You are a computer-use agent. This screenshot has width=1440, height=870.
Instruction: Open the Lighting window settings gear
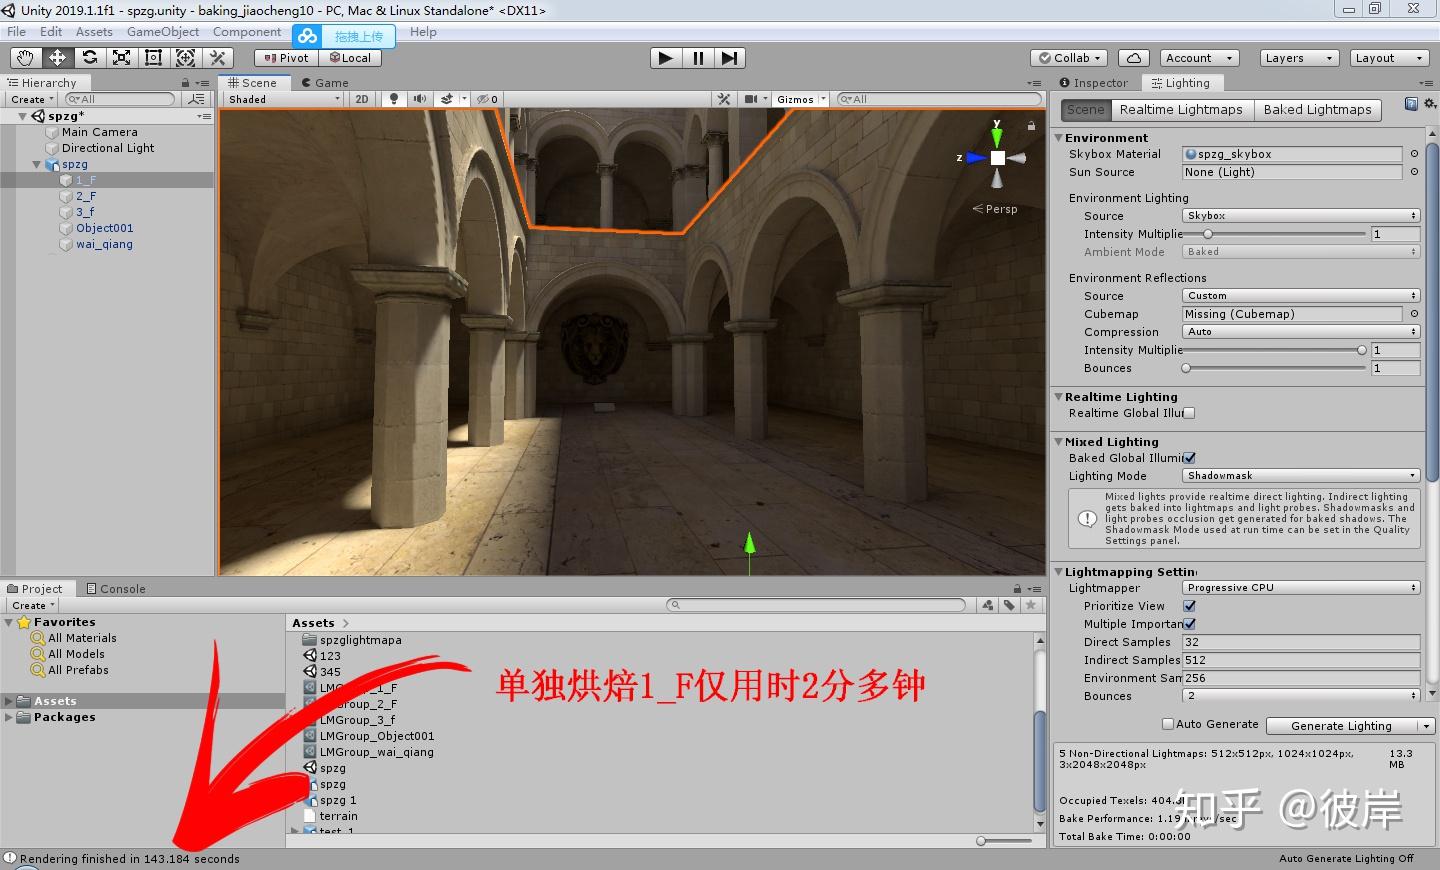1429,104
